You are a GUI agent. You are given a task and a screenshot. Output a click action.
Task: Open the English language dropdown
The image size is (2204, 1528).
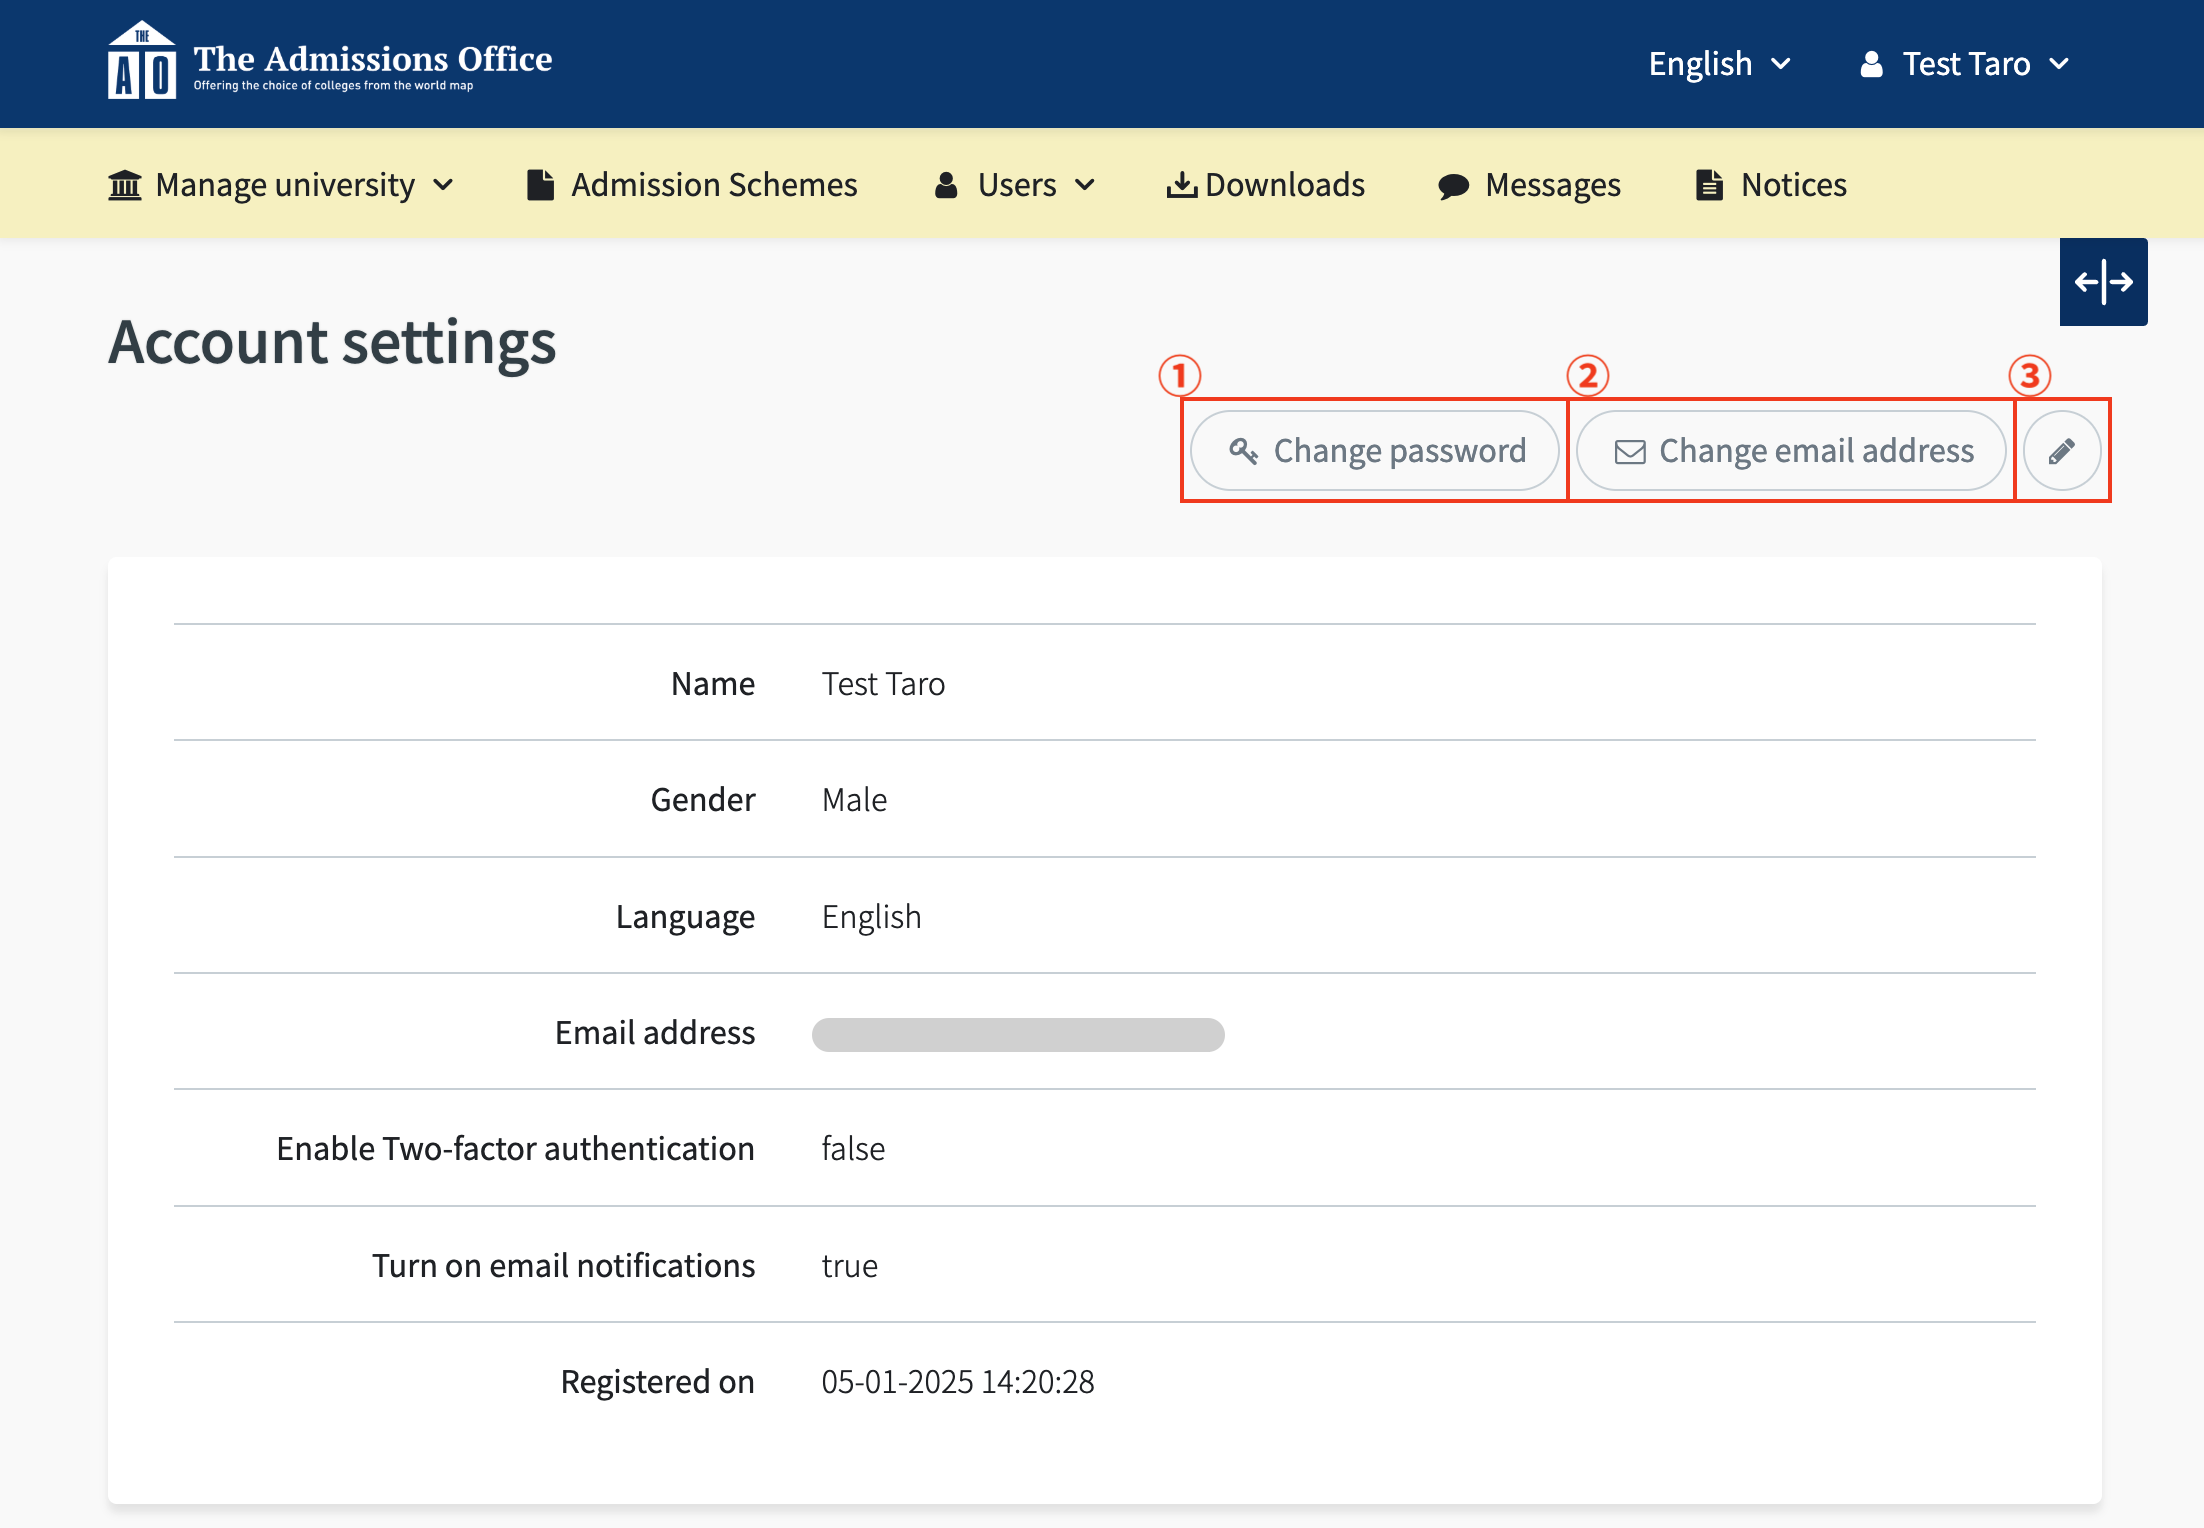(x=1719, y=64)
